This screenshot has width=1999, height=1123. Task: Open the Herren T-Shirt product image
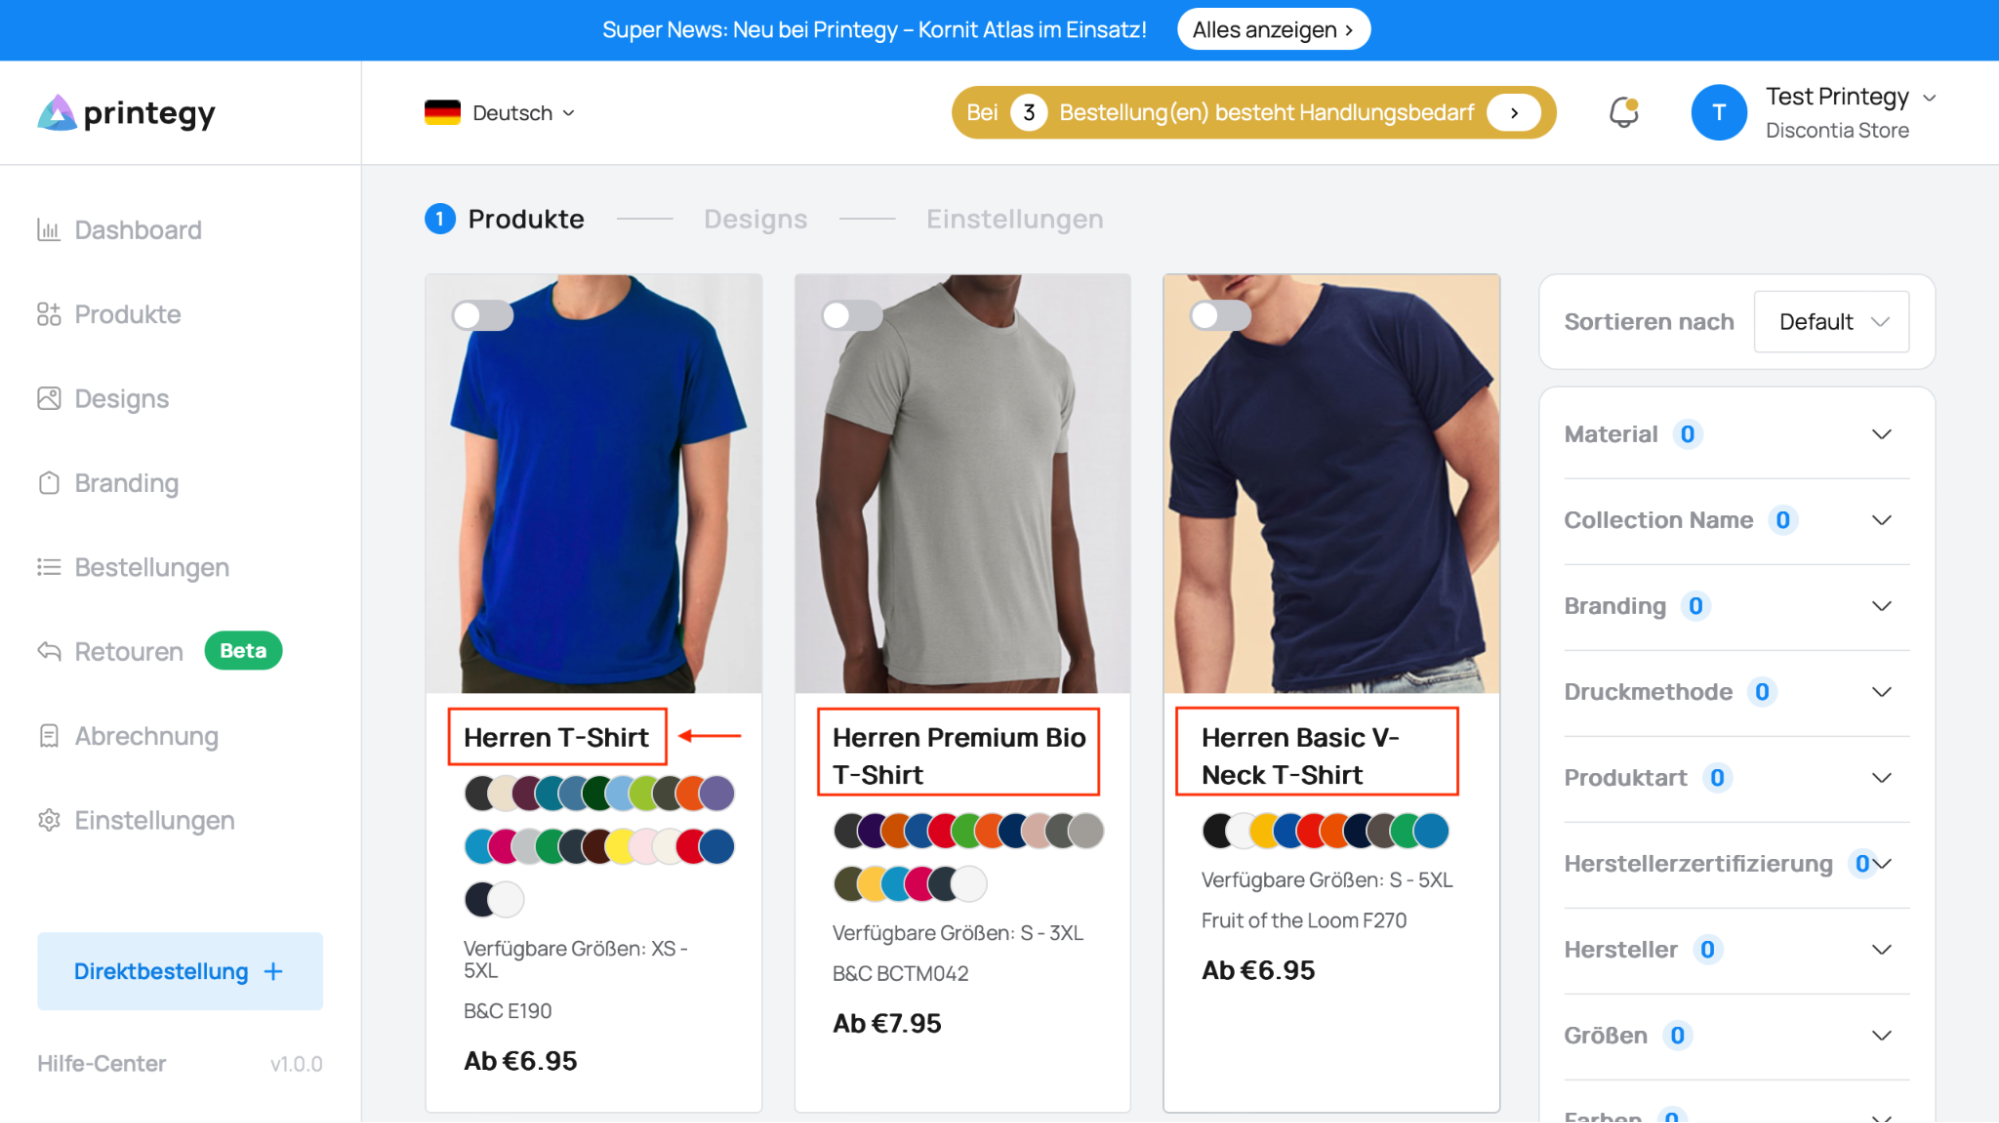tap(594, 484)
